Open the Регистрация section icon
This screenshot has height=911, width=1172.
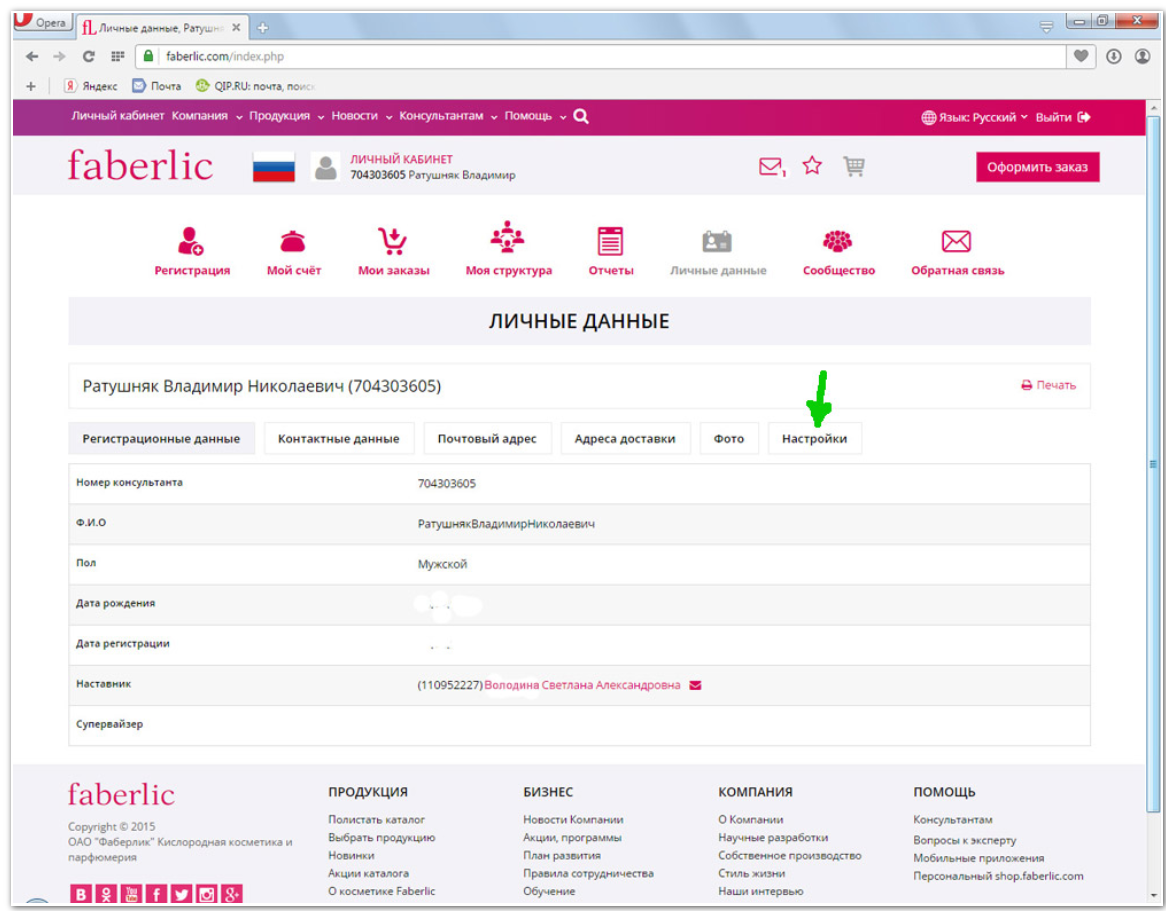[191, 241]
